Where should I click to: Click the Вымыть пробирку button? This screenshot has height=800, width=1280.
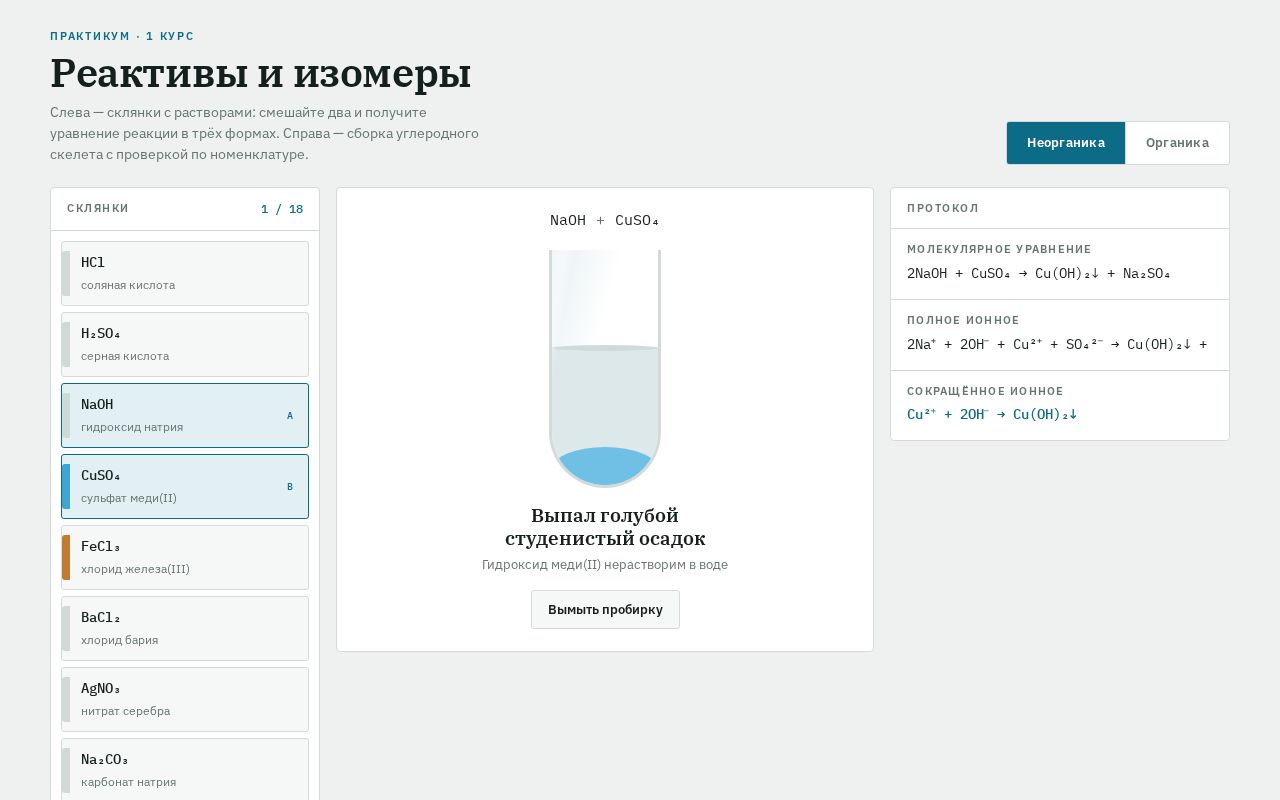(605, 609)
